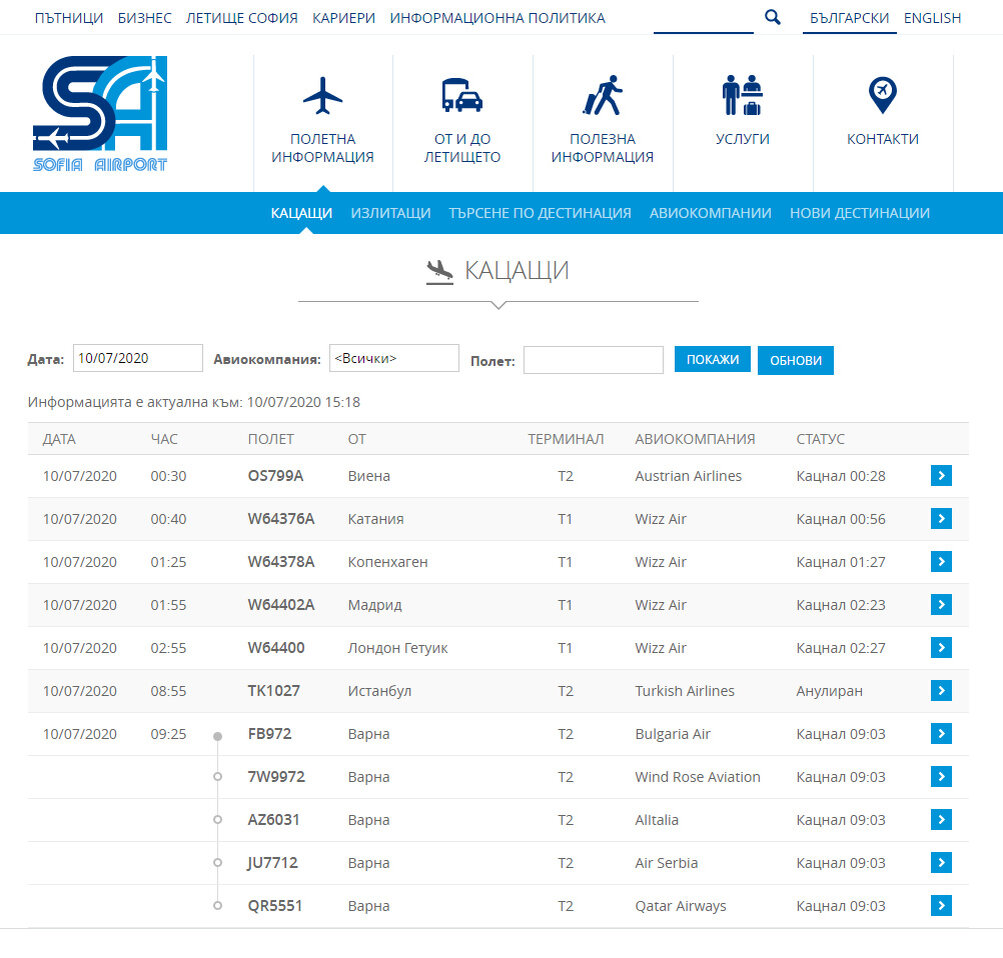Open the Бизнес top menu
This screenshot has height=958, width=1003.
[145, 18]
